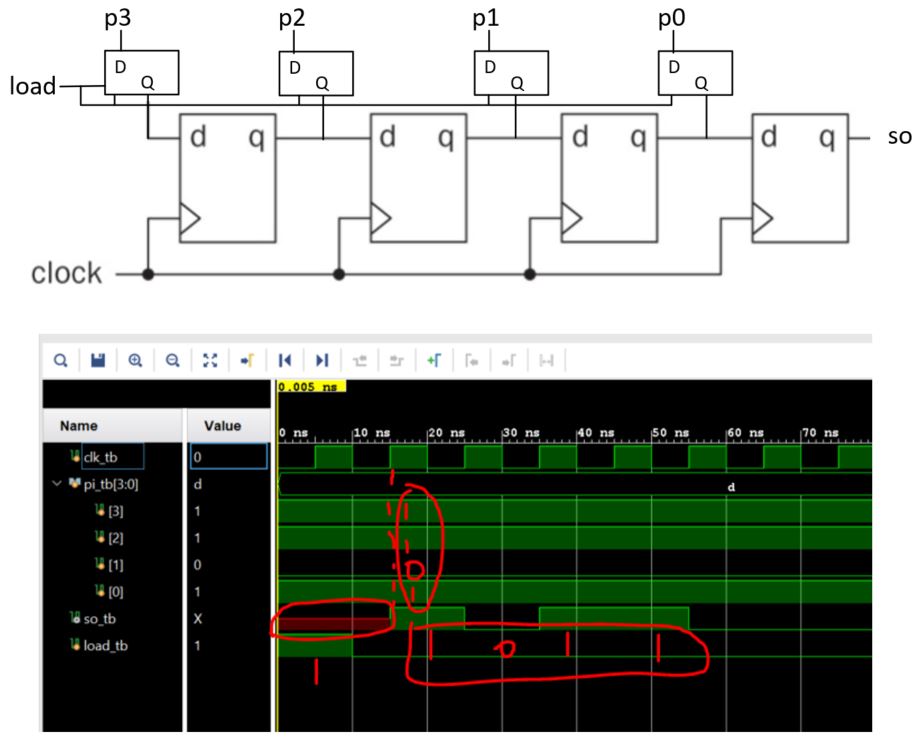Viewport: 916px width, 743px height.
Task: Click the yellow 0.005 ns cursor marker
Action: (310, 386)
